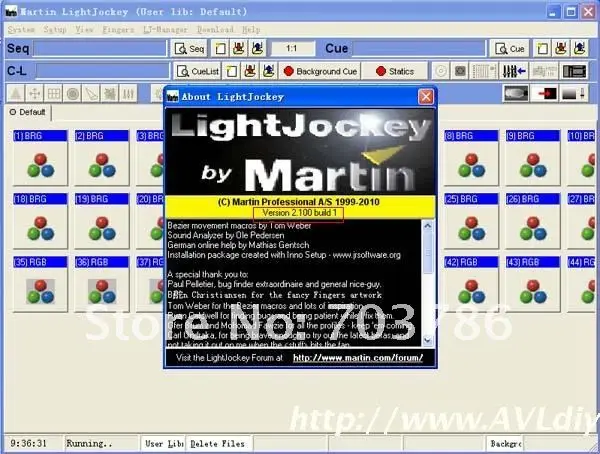Select fixture (19) BRG

pyautogui.click(x=102, y=221)
